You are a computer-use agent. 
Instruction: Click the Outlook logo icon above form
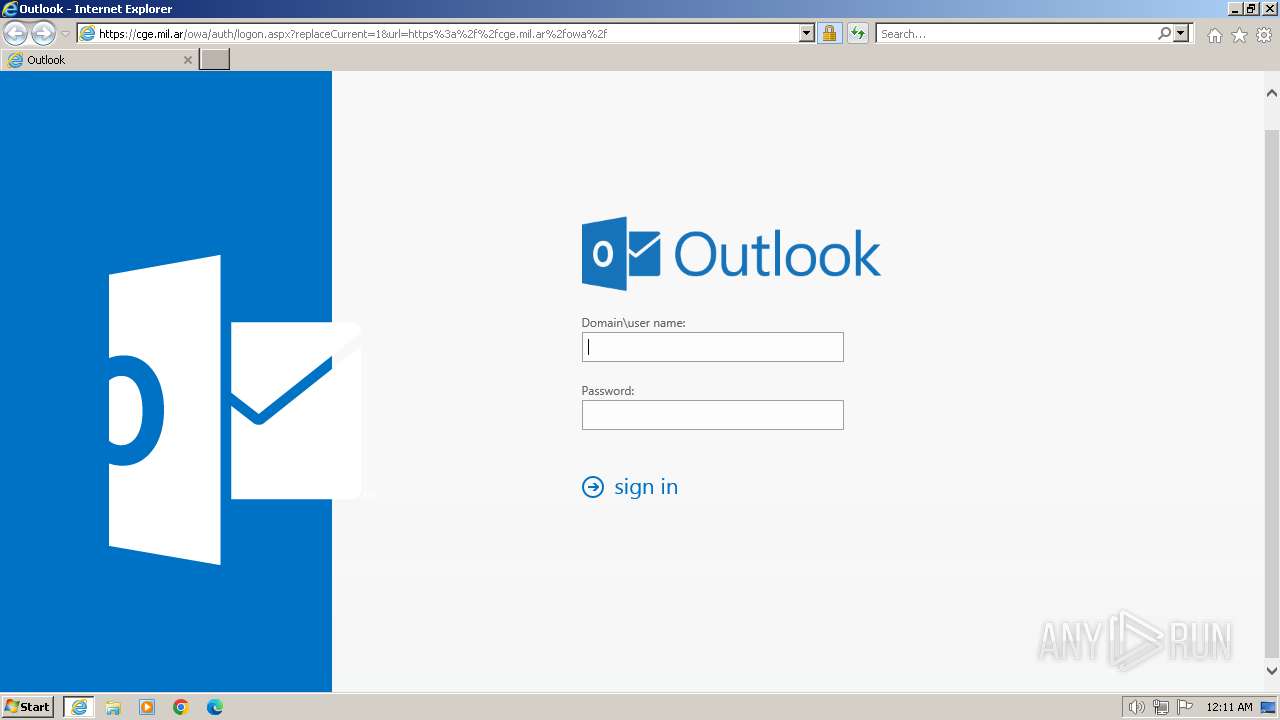(x=621, y=254)
